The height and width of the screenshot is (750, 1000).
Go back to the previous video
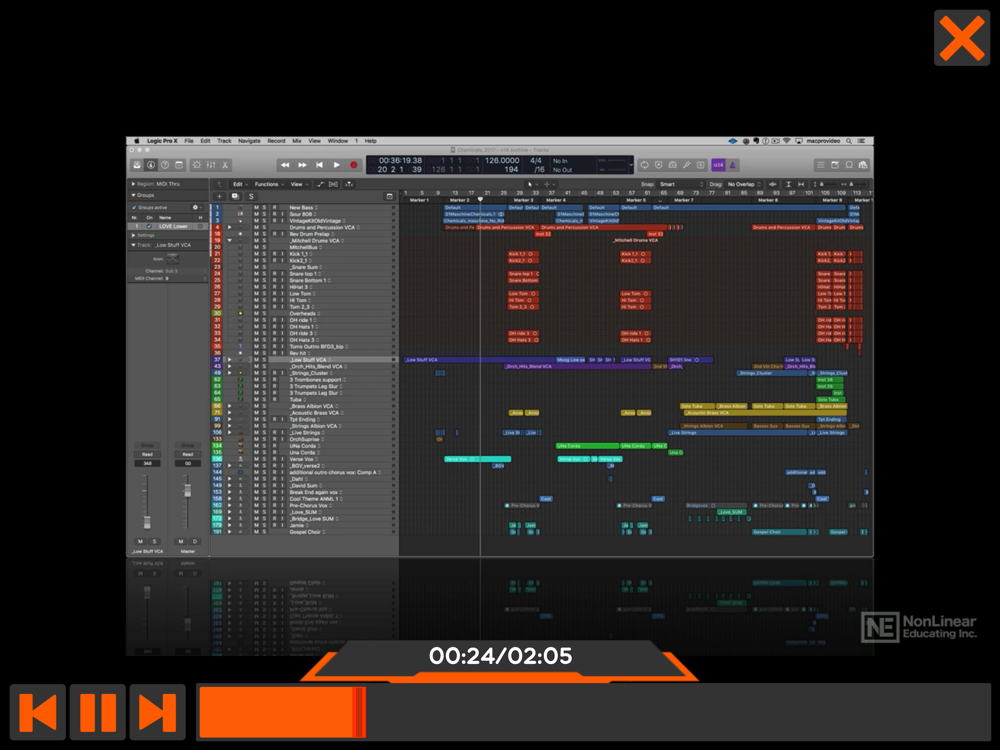[38, 712]
